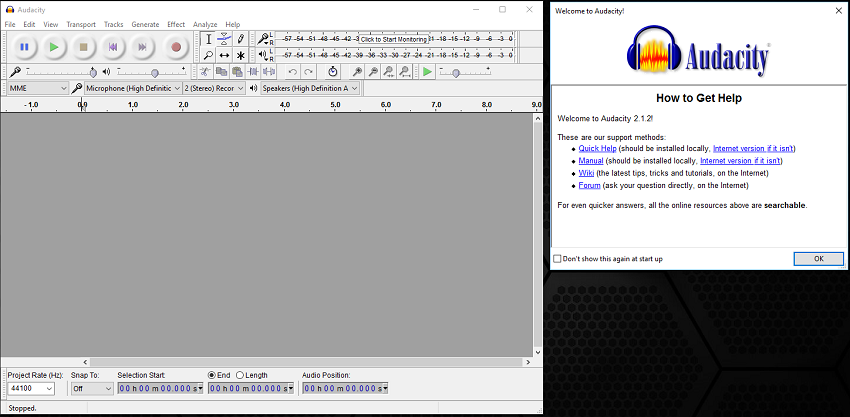Open the Wiki link
Screen dimensions: 850x417
[586, 173]
